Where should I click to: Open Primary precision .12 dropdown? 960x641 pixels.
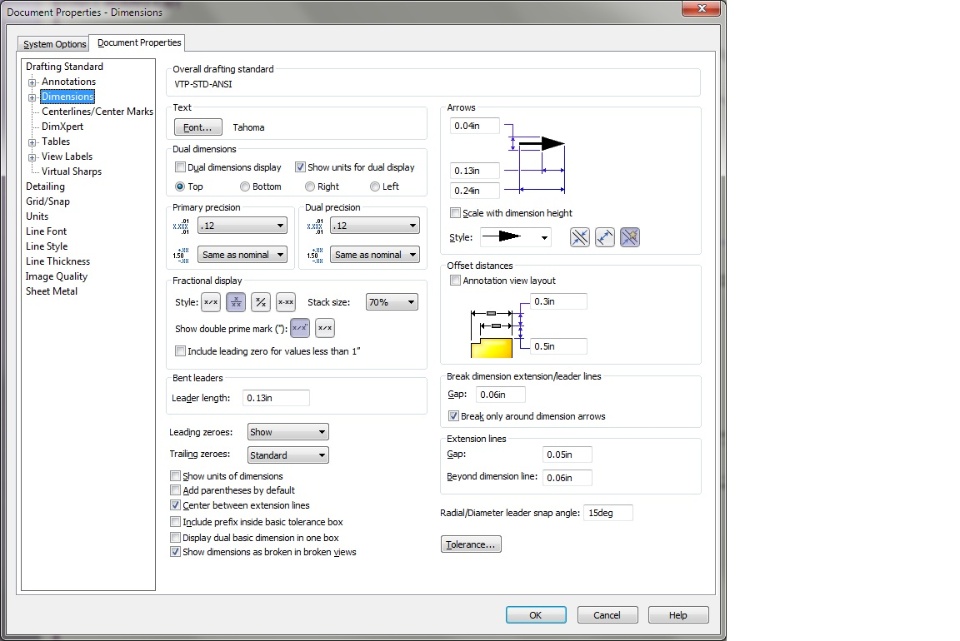[242, 225]
